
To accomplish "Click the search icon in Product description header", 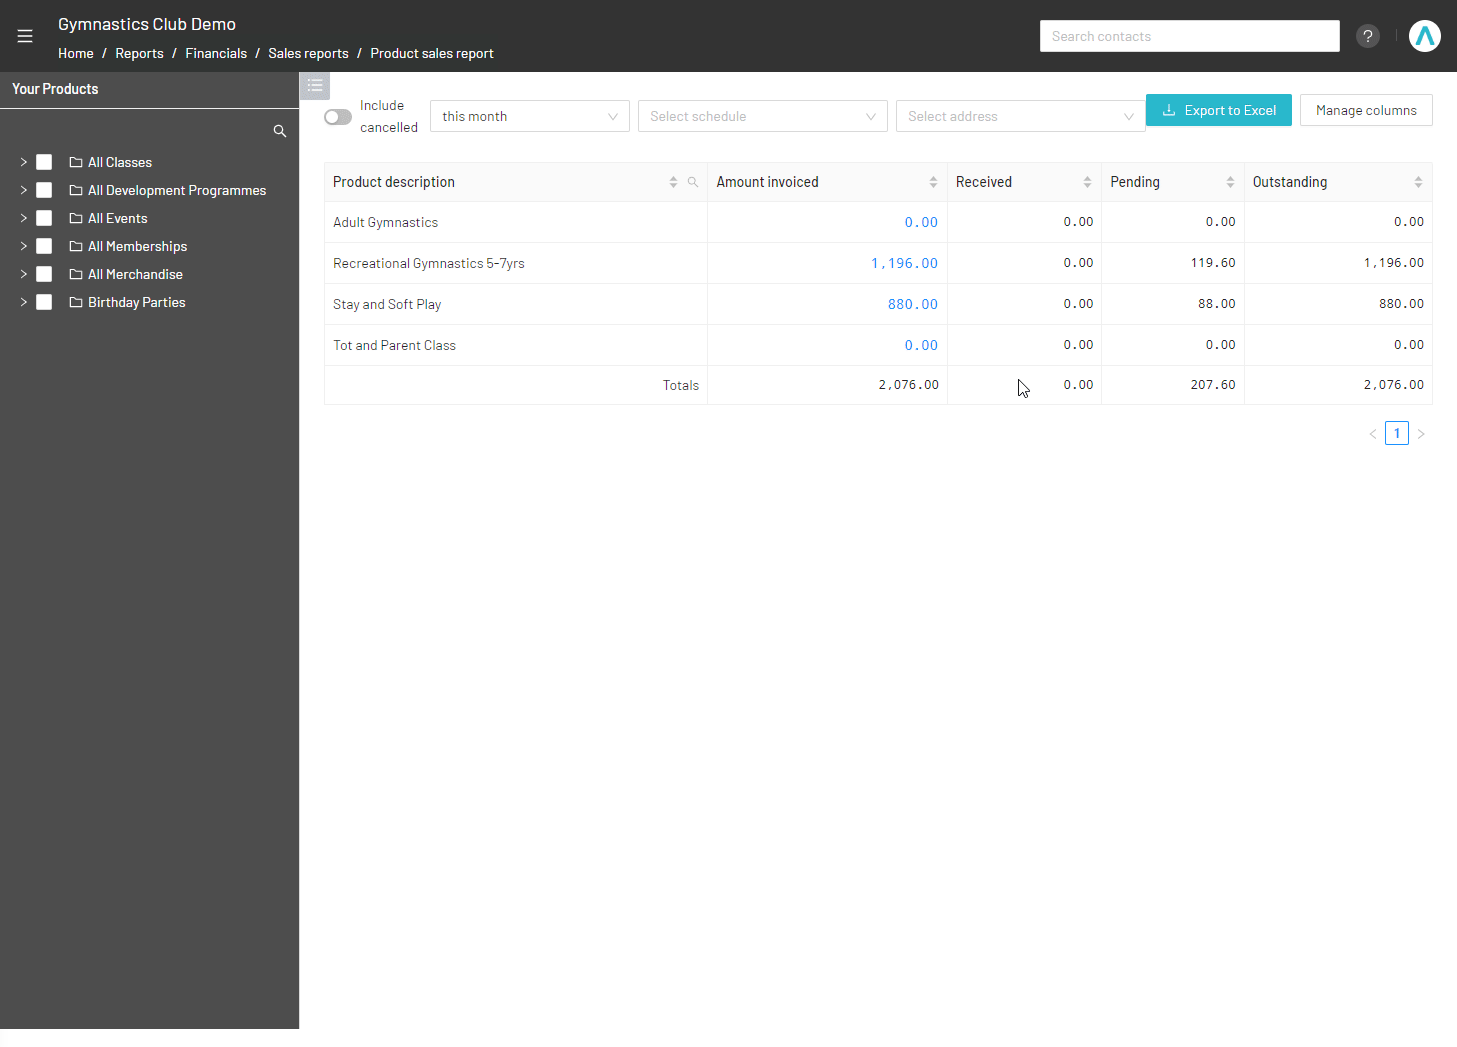I will 693,182.
